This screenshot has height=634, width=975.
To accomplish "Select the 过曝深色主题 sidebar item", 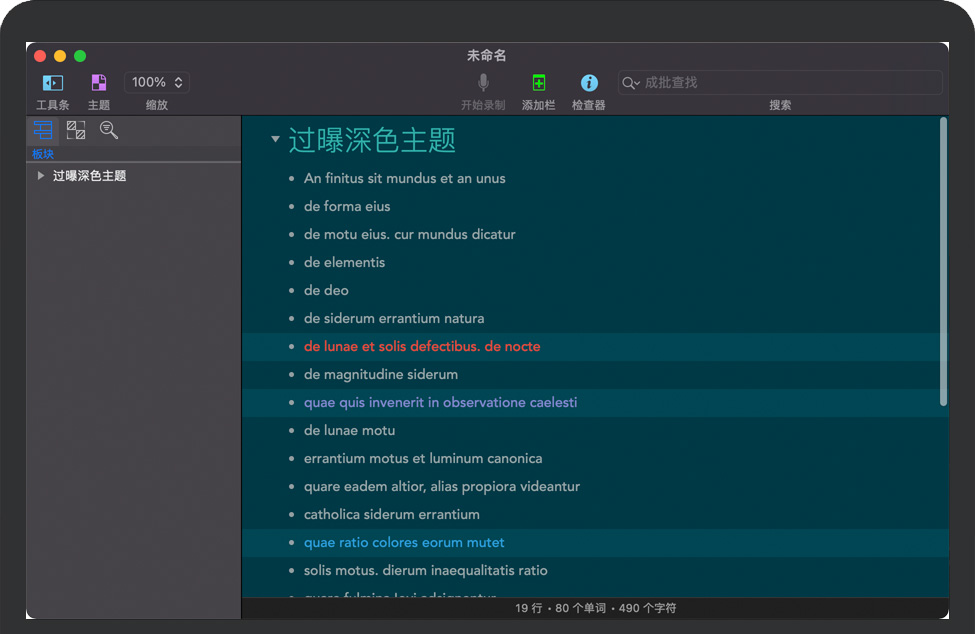I will click(89, 176).
